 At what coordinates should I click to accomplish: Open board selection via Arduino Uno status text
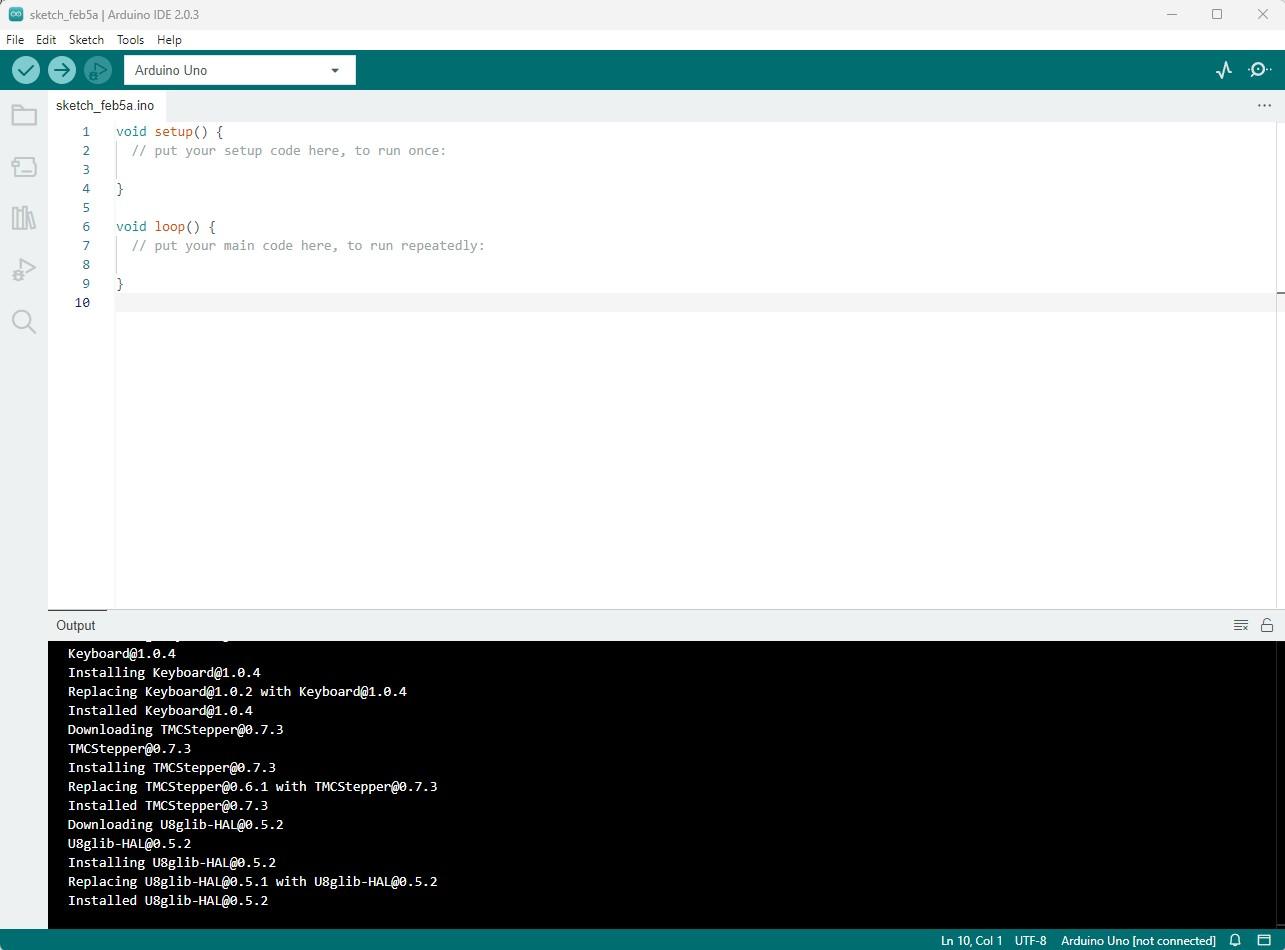click(1138, 941)
